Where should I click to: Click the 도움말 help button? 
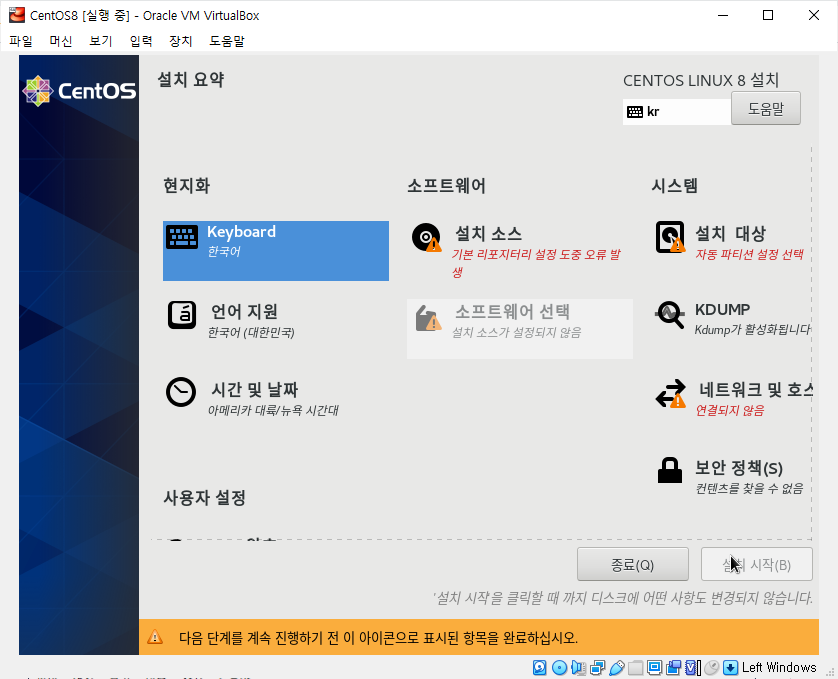point(765,109)
